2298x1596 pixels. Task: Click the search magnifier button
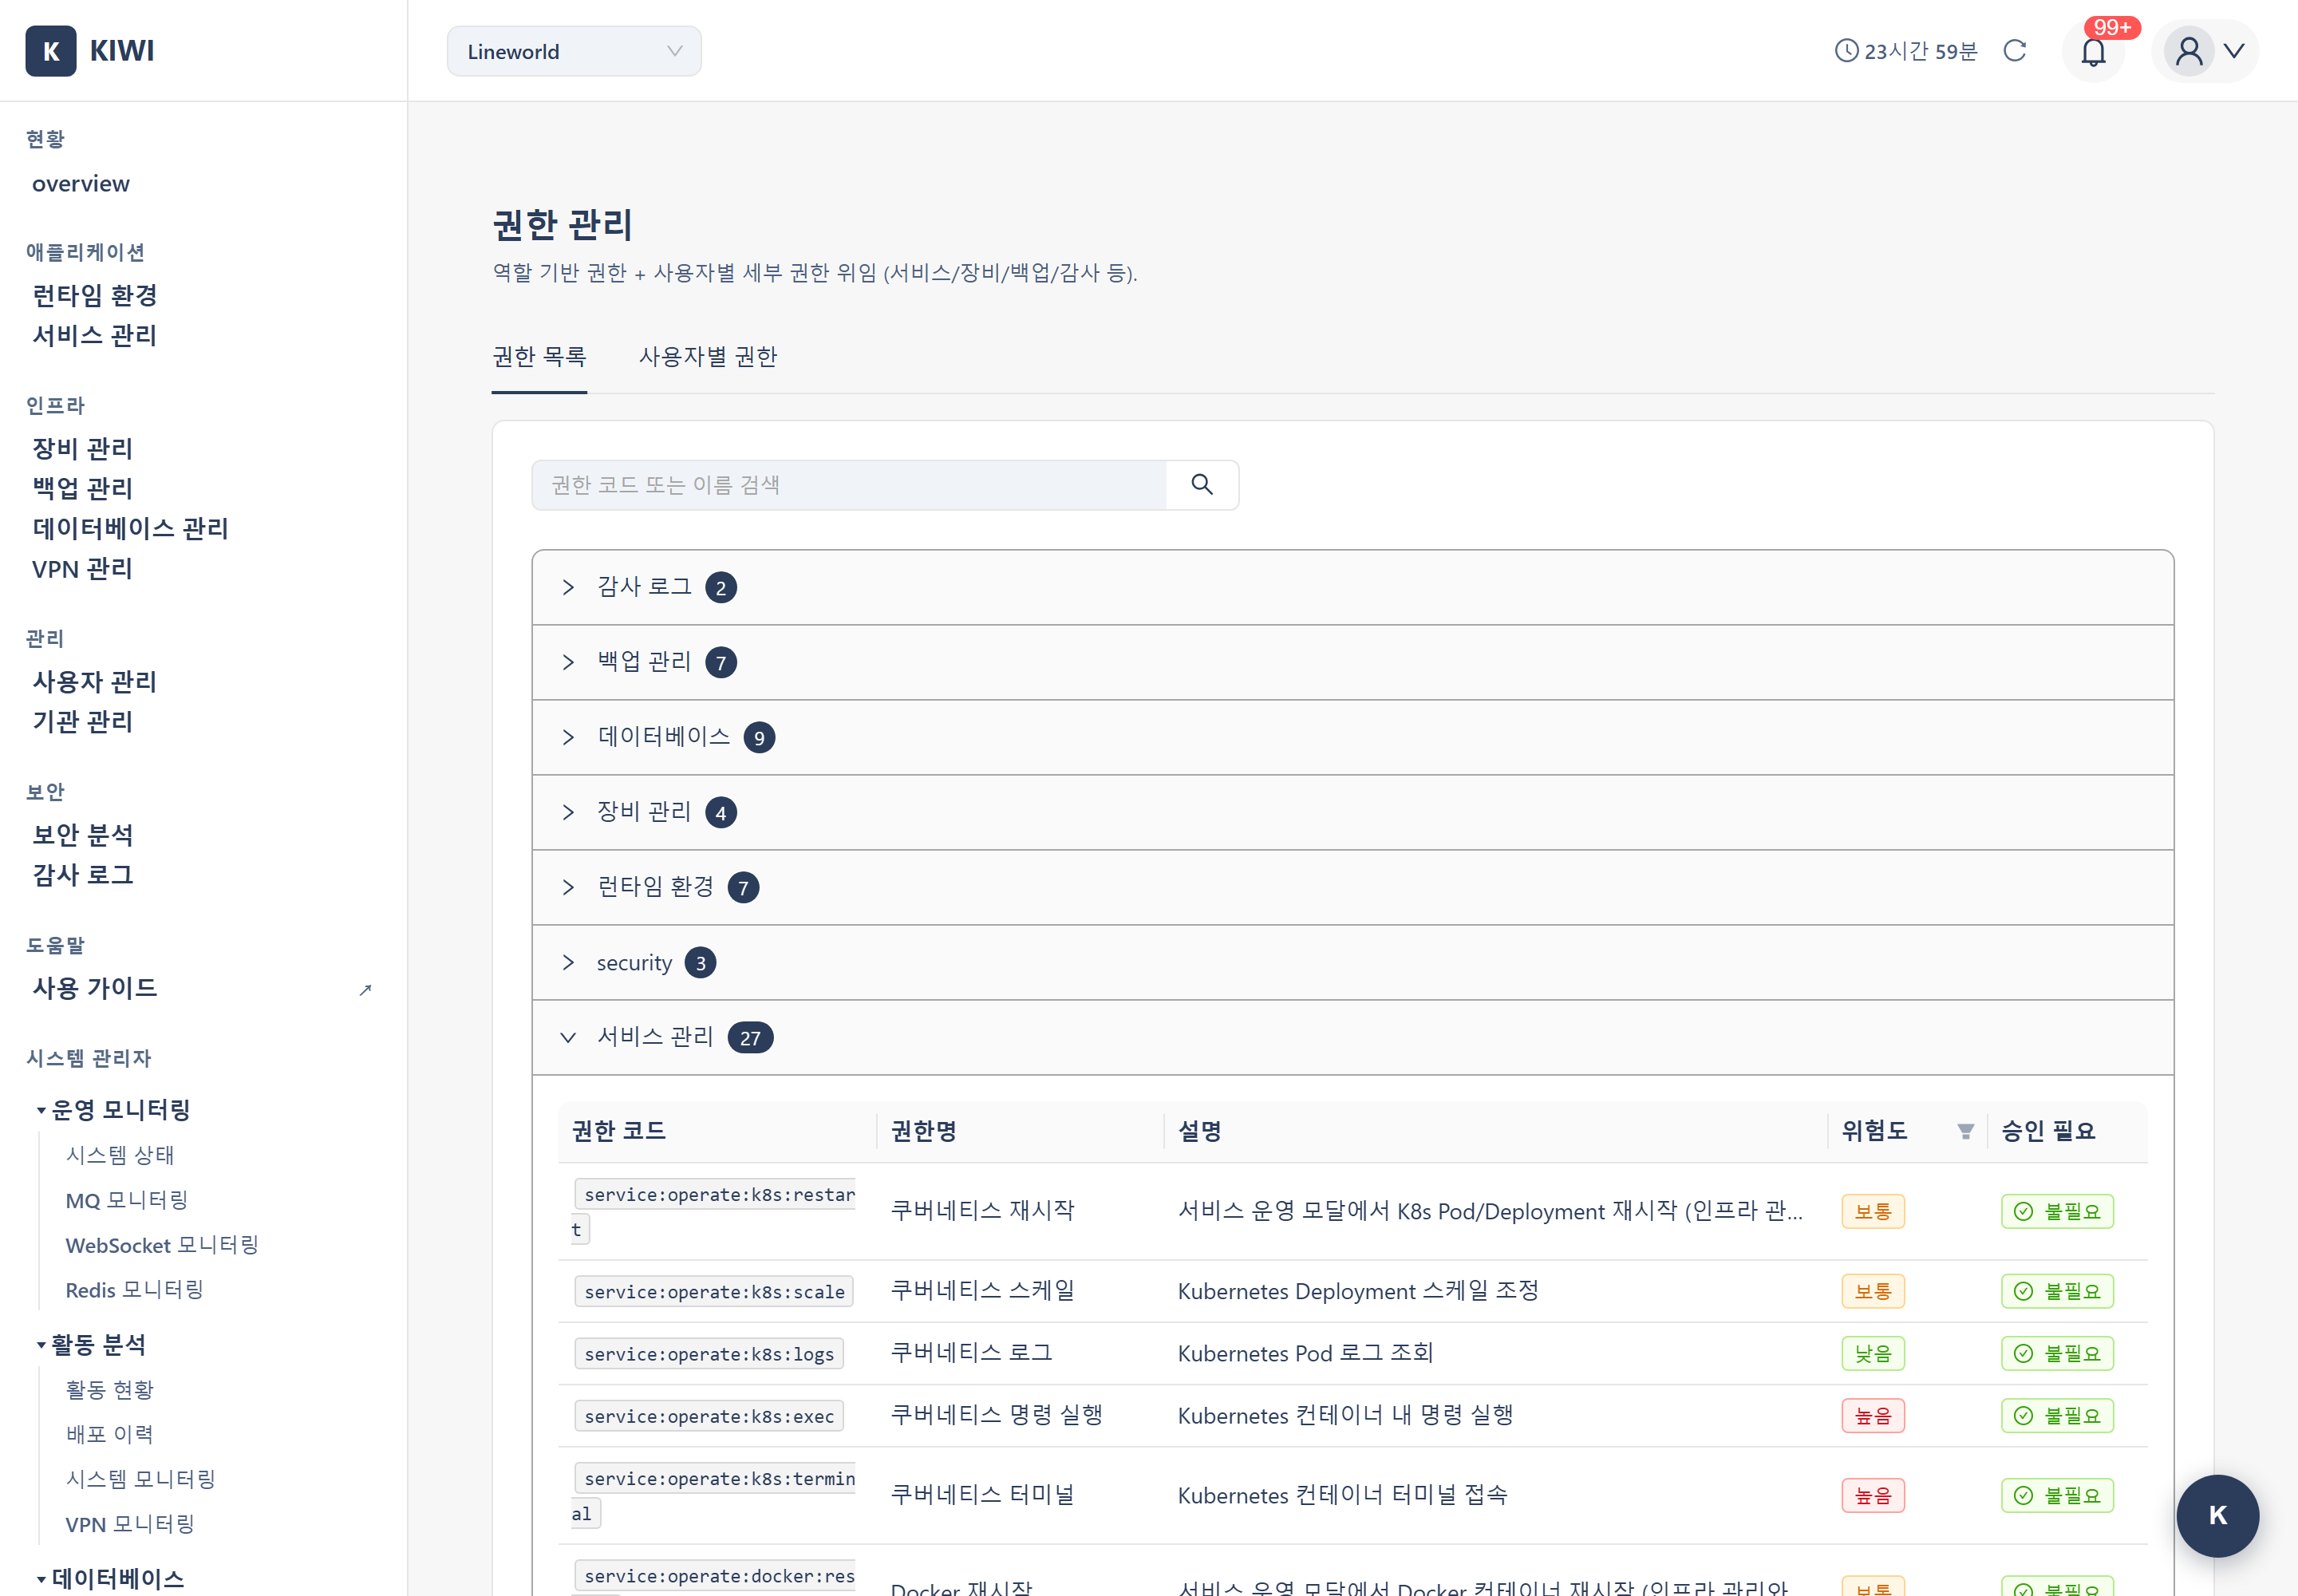tap(1202, 485)
